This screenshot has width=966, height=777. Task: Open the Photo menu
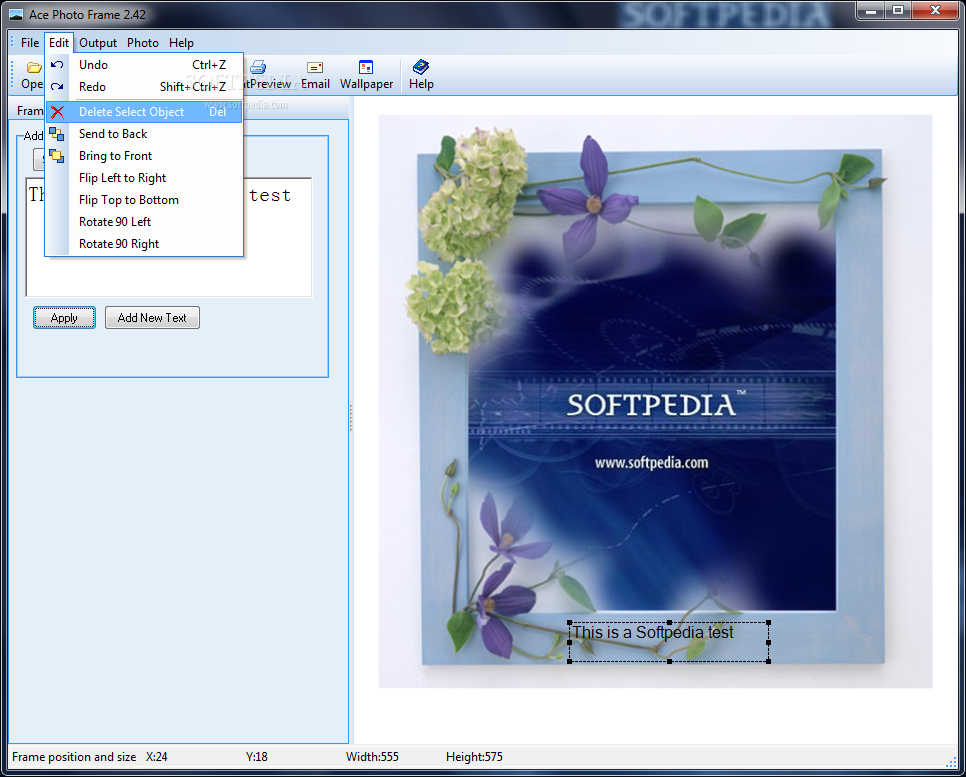143,43
